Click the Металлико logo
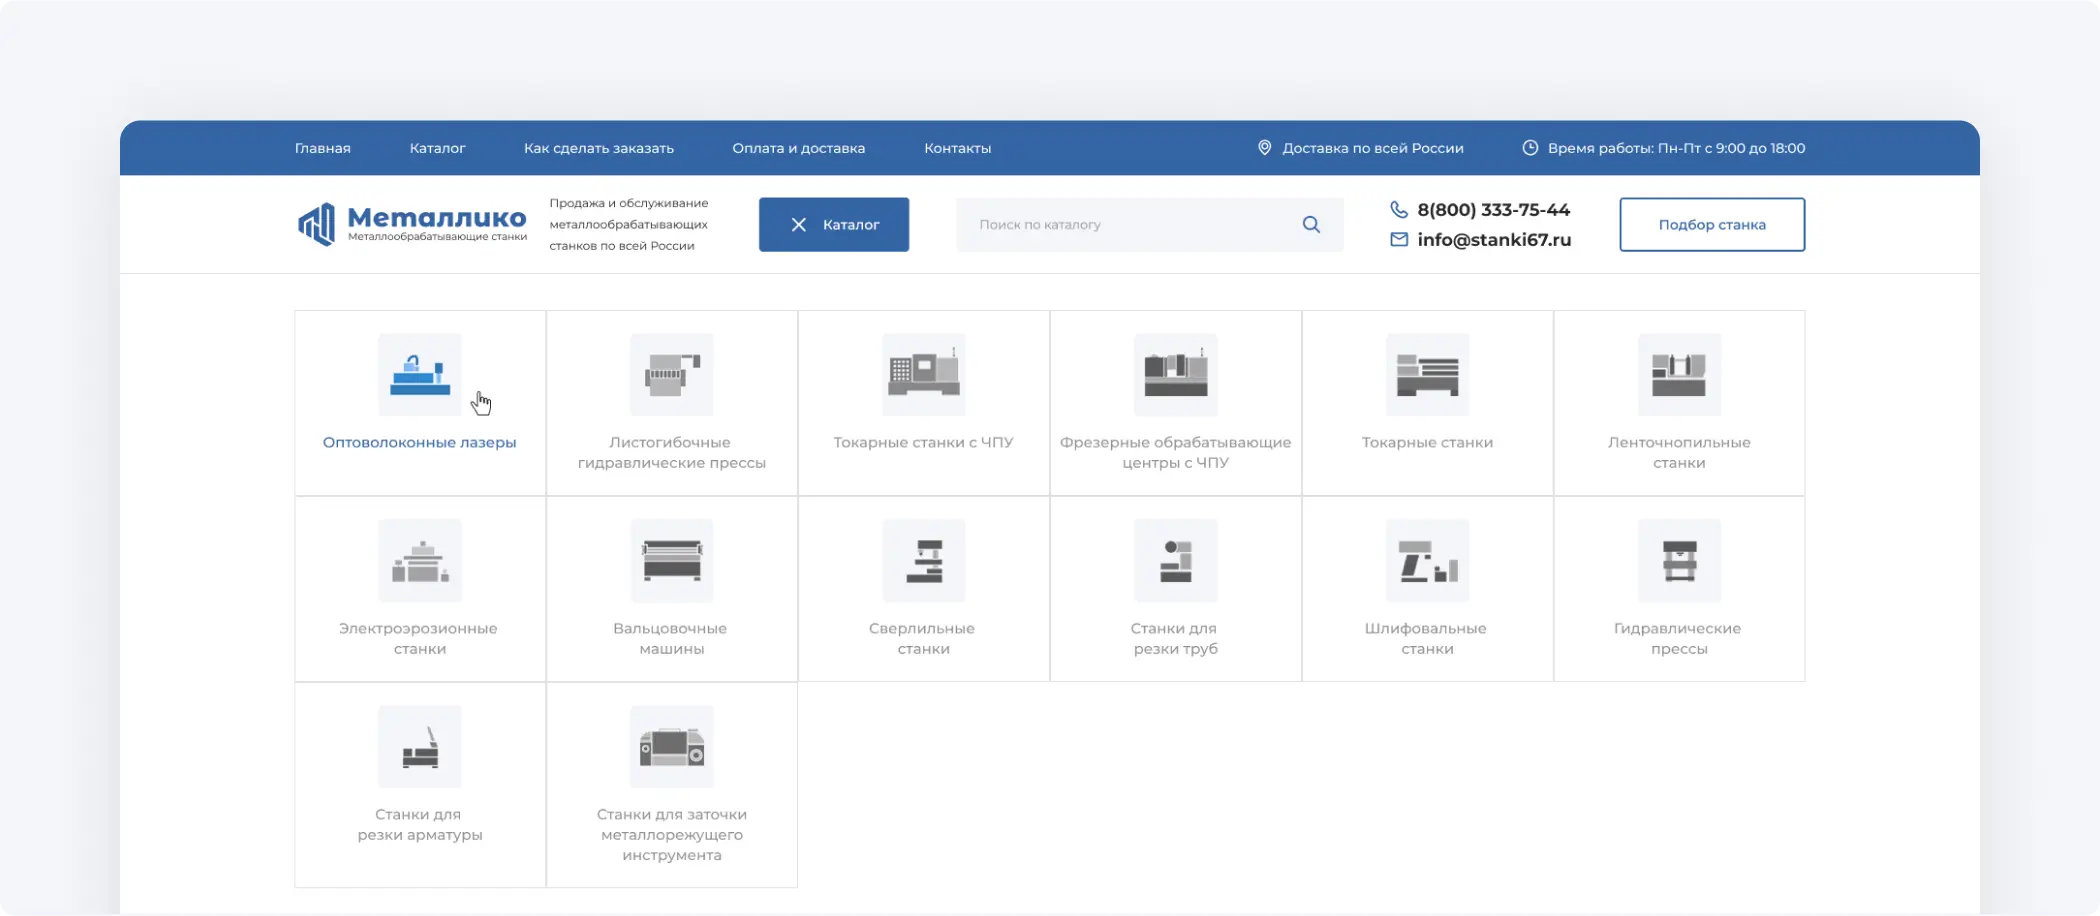 point(412,224)
